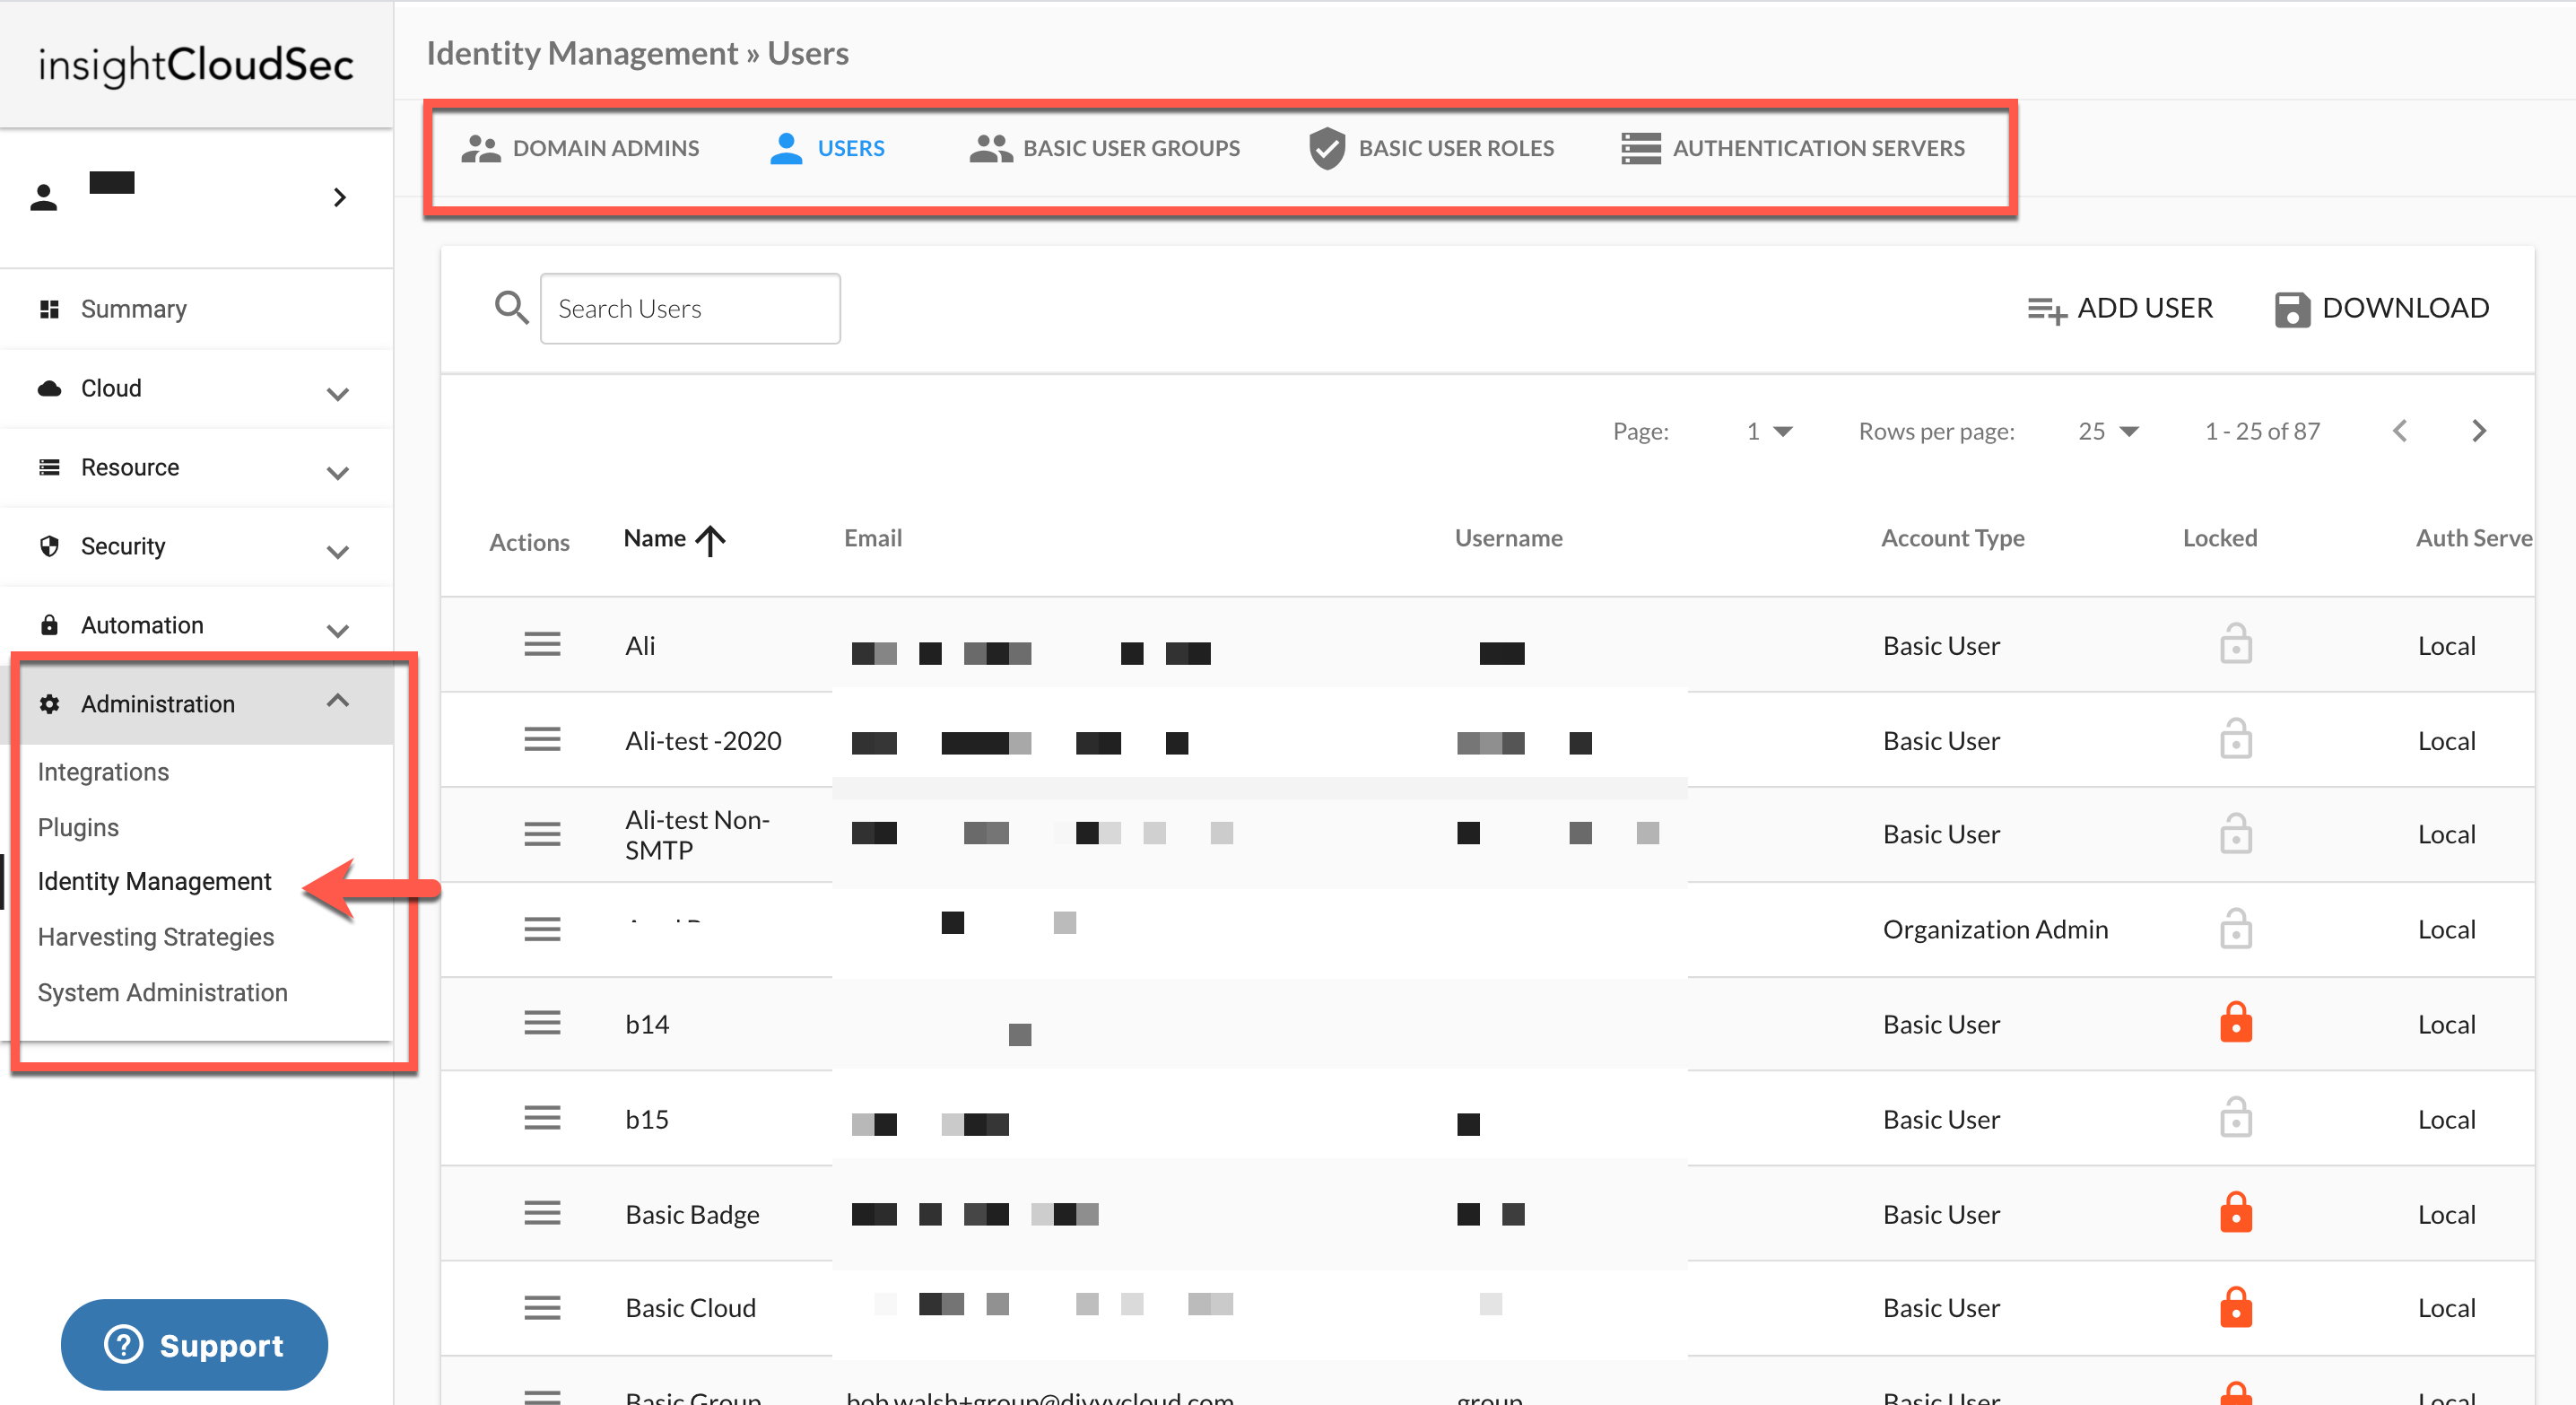
Task: Sort by the Email column header
Action: (x=872, y=538)
